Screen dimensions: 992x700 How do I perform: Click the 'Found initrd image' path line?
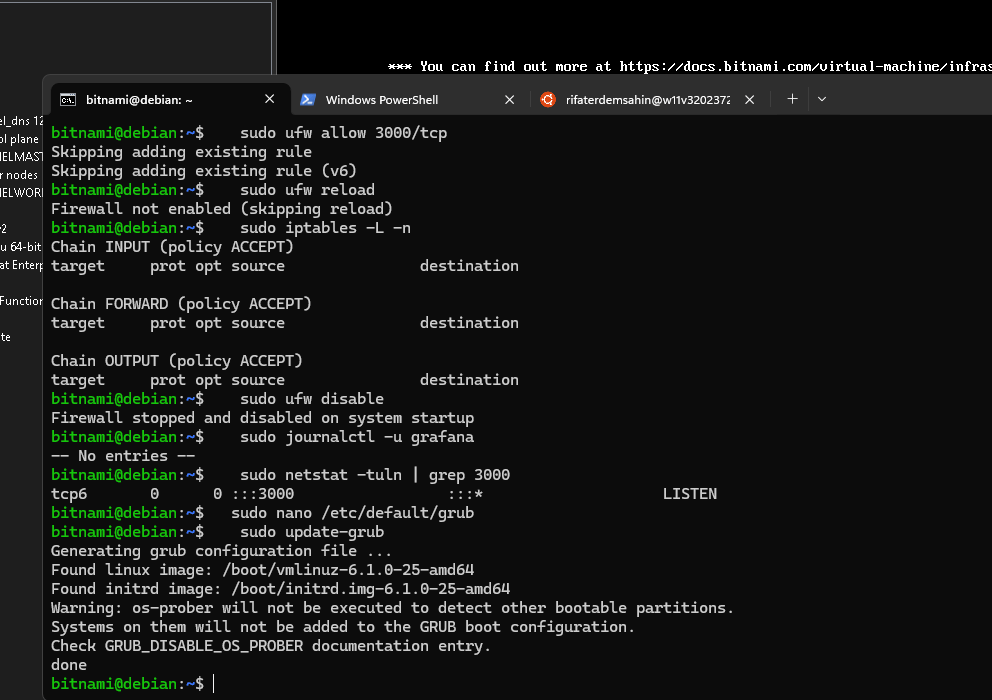[x=280, y=589]
